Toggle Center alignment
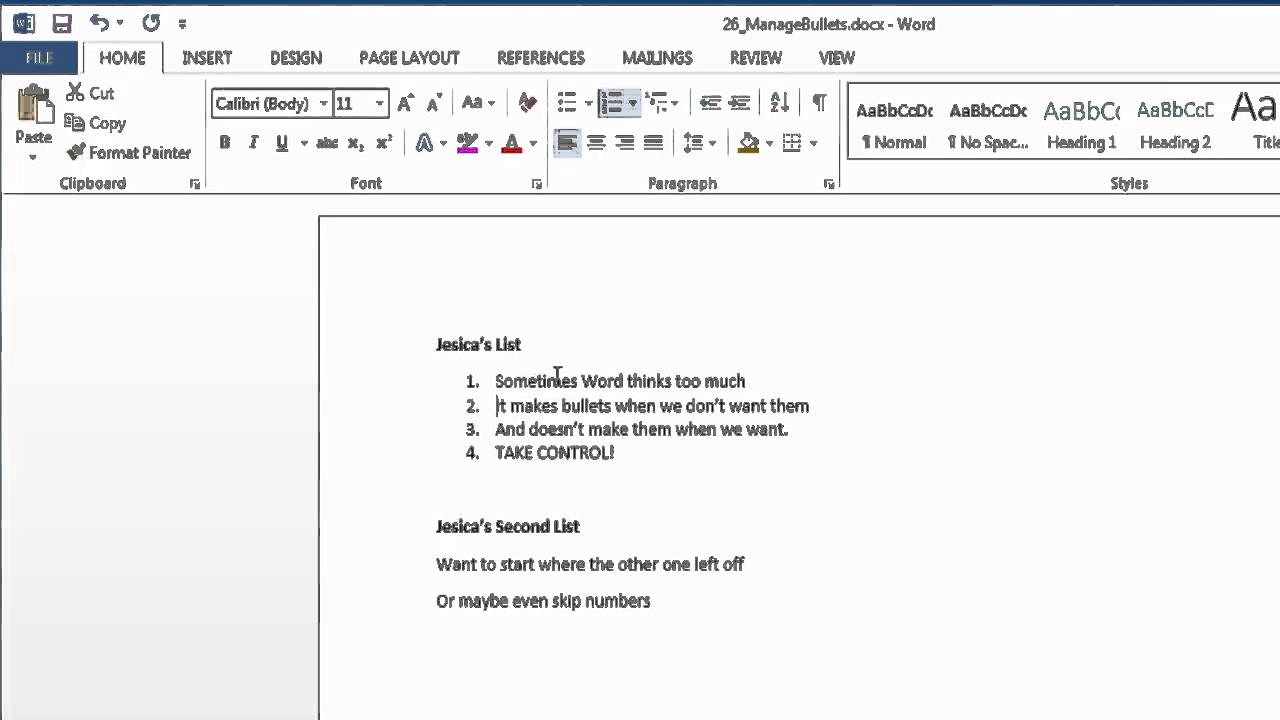Image resolution: width=1280 pixels, height=720 pixels. [596, 143]
